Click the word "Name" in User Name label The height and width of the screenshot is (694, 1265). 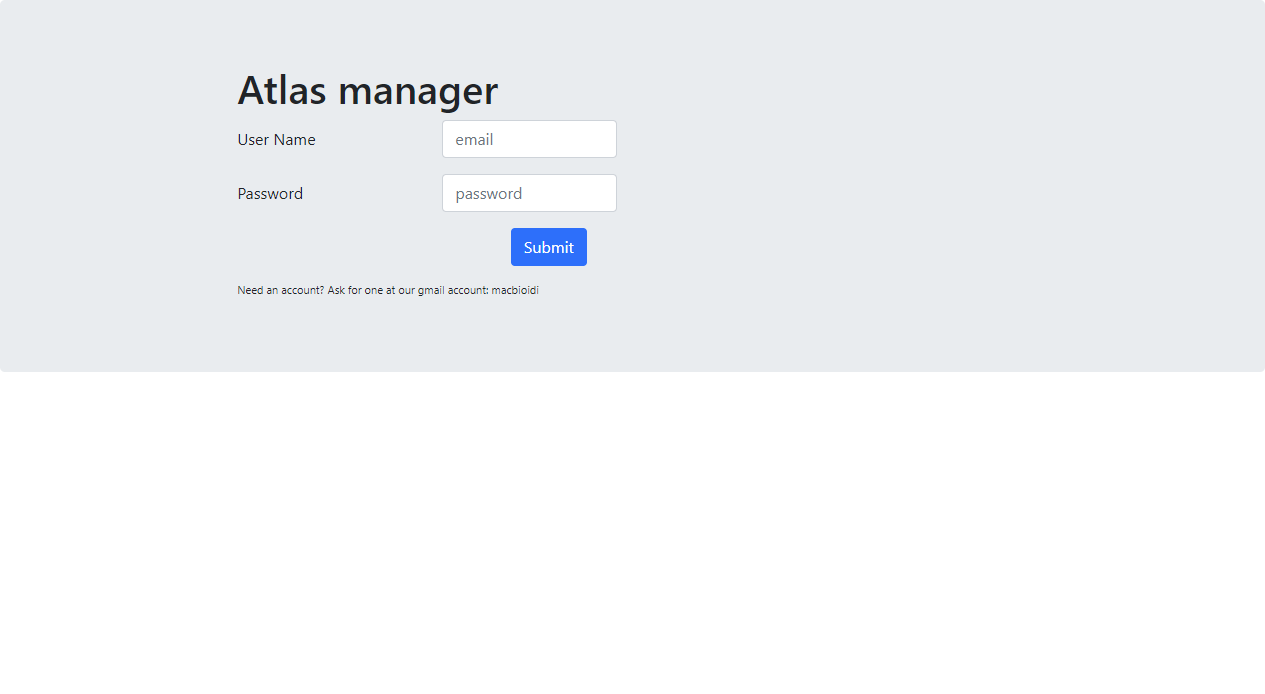295,140
